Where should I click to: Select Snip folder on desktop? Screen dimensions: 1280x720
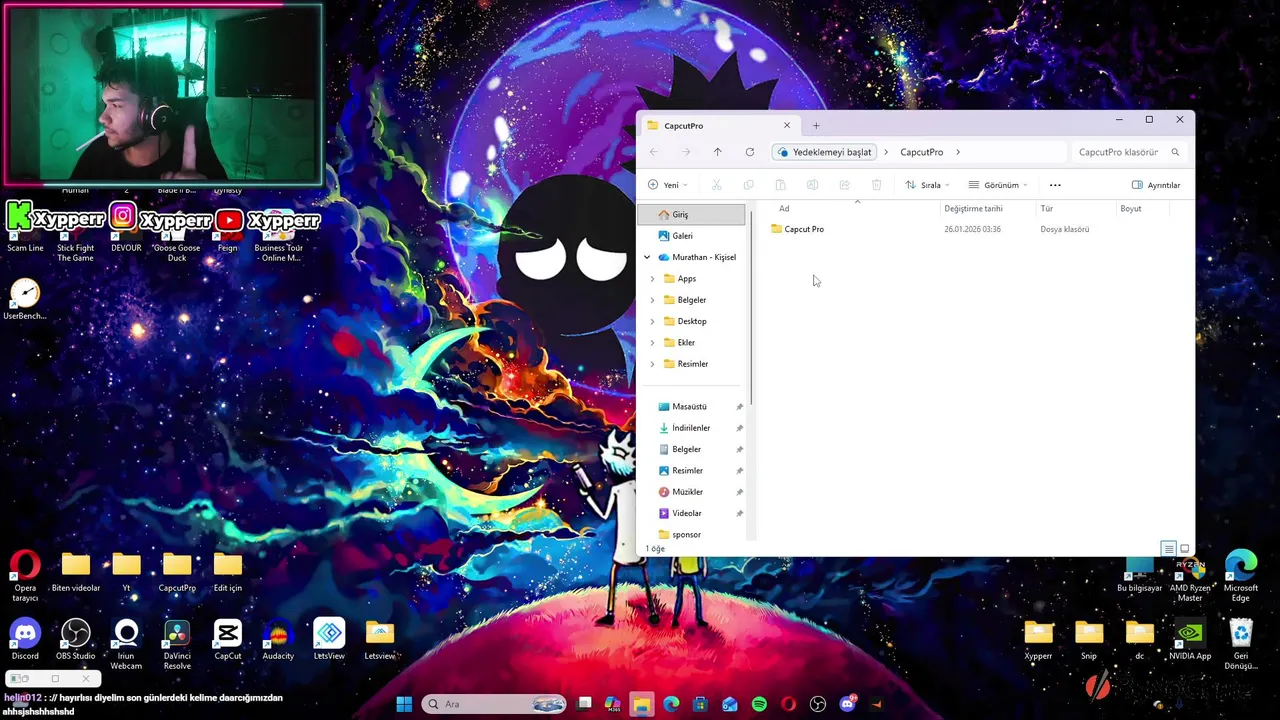click(1089, 640)
